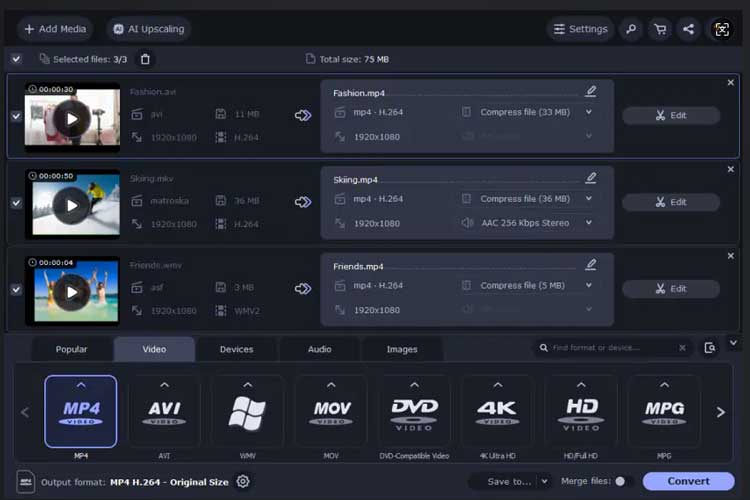This screenshot has height=500, width=750.
Task: Toggle the Merge files switch
Action: [624, 481]
